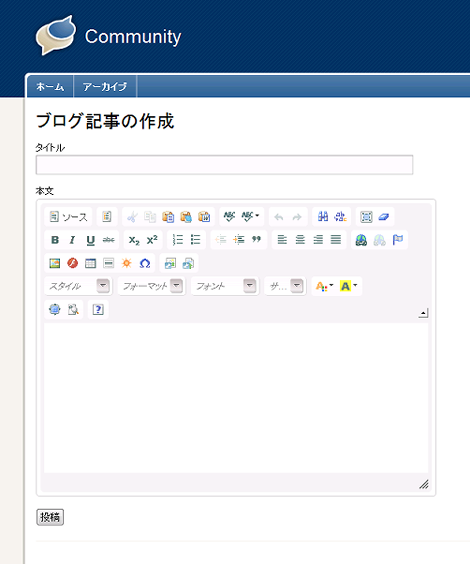The image size is (470, 564).
Task: Open the text color picker
Action: click(324, 286)
